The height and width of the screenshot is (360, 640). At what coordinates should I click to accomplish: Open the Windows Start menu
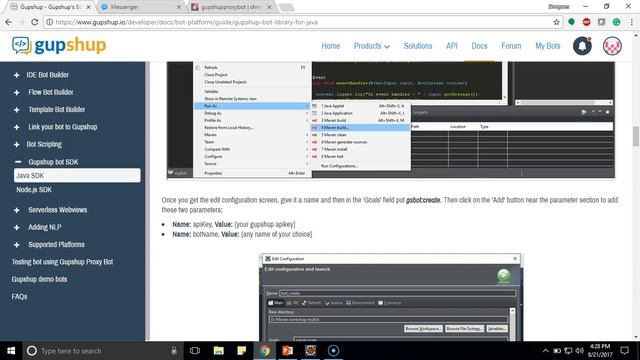11,351
